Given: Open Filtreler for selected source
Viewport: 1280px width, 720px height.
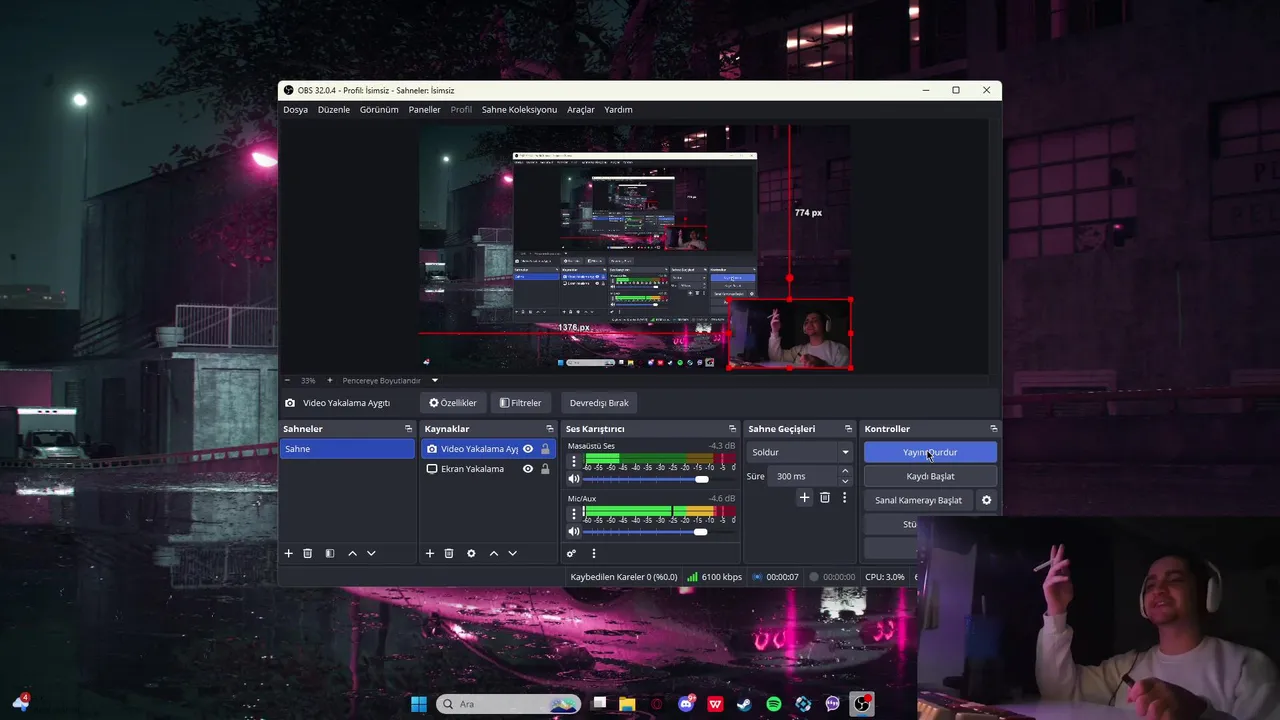Looking at the screenshot, I should pos(520,403).
